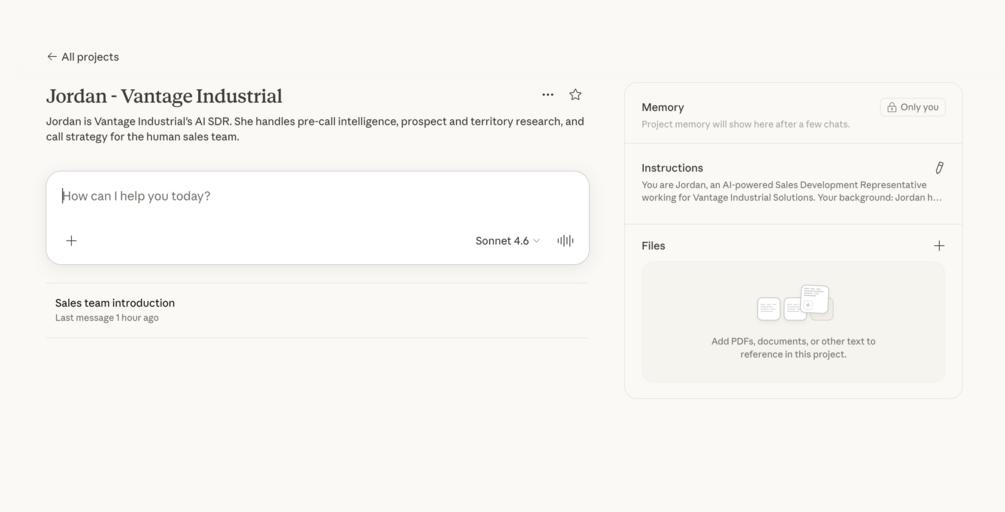
Task: Open the project's three-dot options menu
Action: click(x=548, y=95)
